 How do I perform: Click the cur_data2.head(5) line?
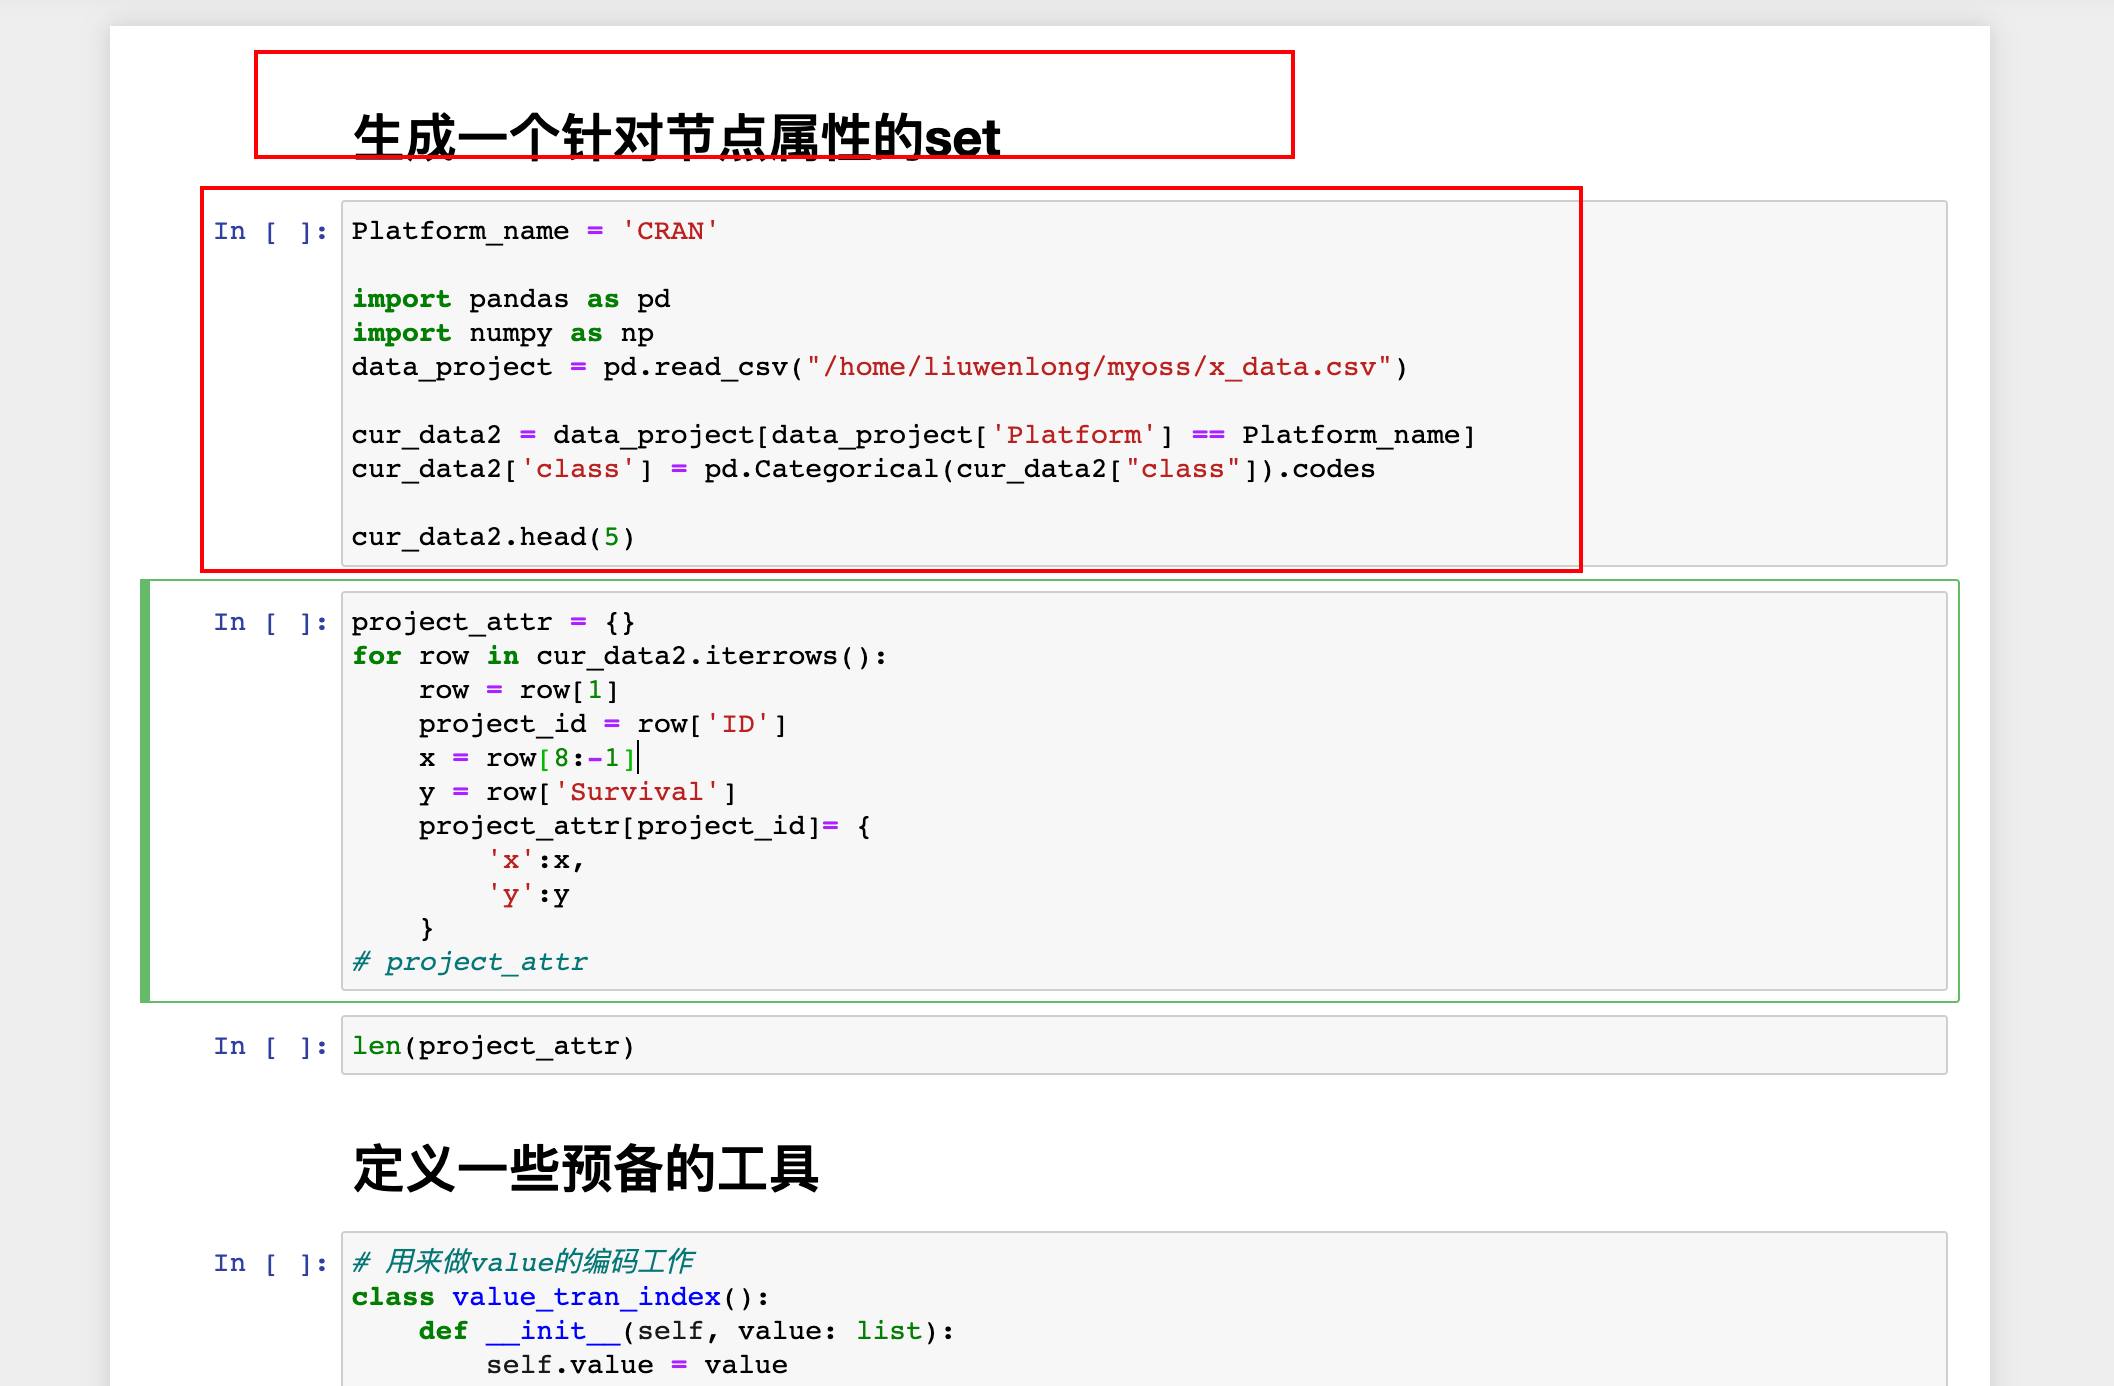[492, 538]
